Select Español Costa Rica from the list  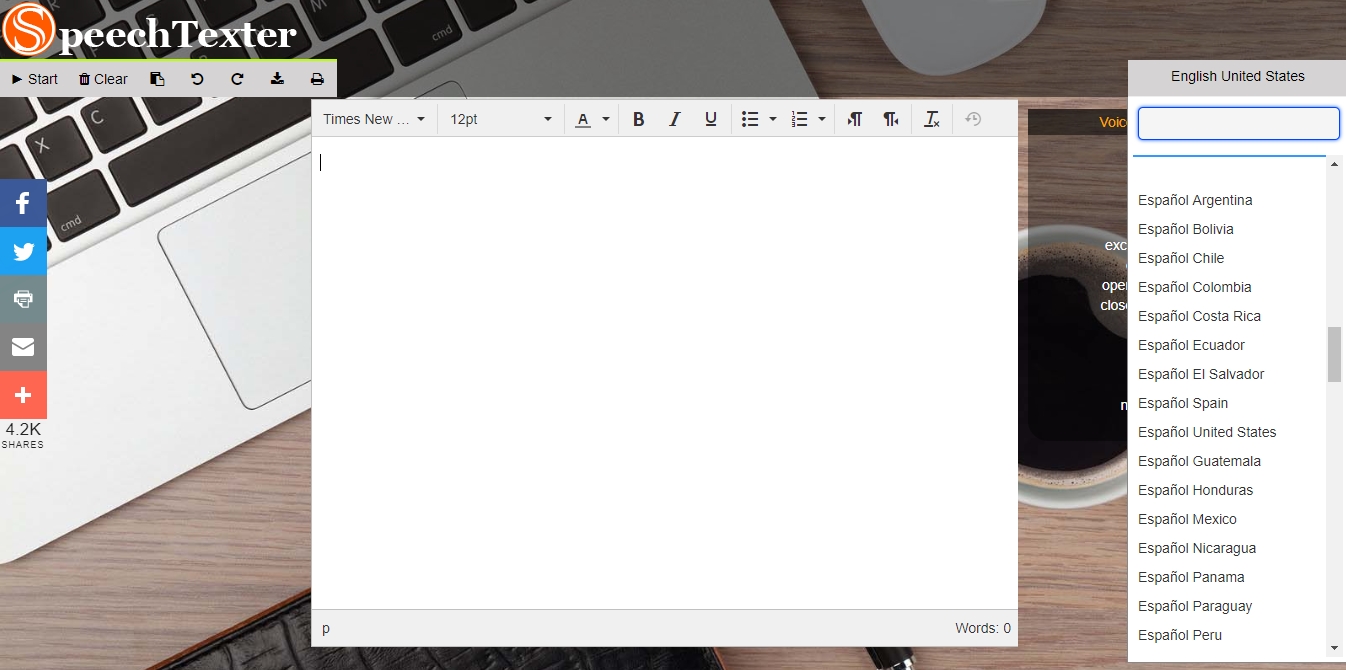click(1199, 316)
